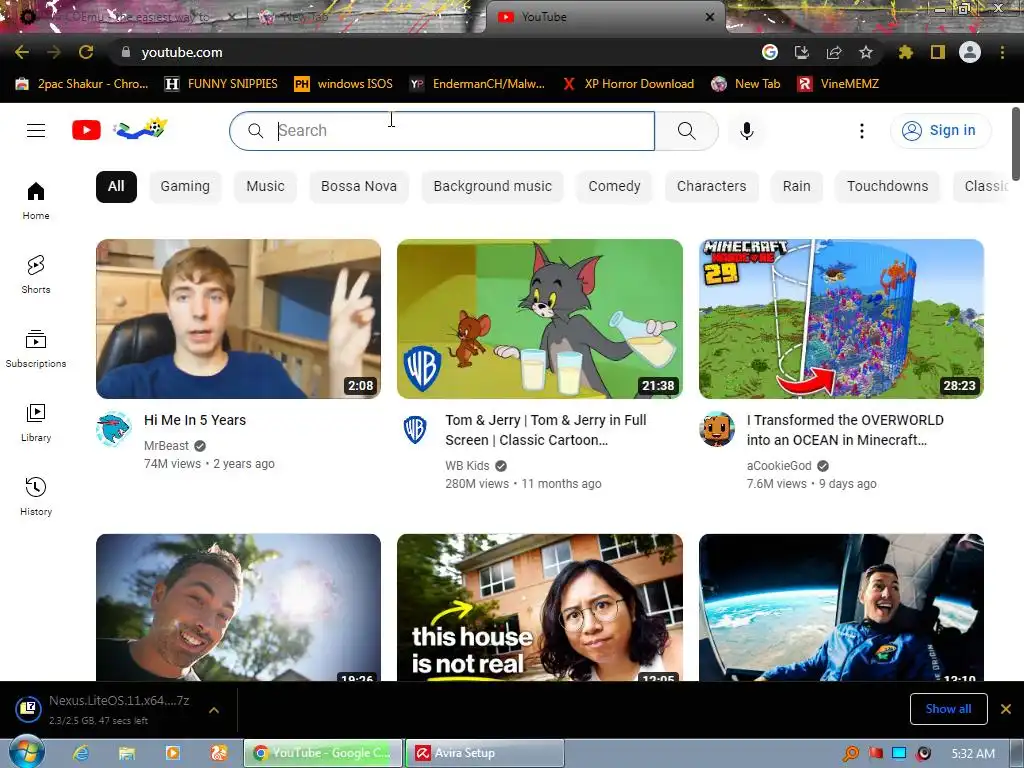This screenshot has height=768, width=1024.
Task: Close the downloads bar
Action: click(x=1006, y=709)
